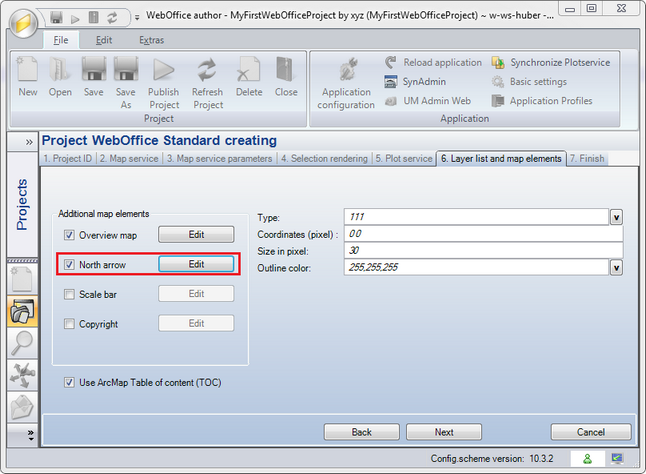Click Edit button for Overview map
The image size is (646, 474).
click(196, 234)
